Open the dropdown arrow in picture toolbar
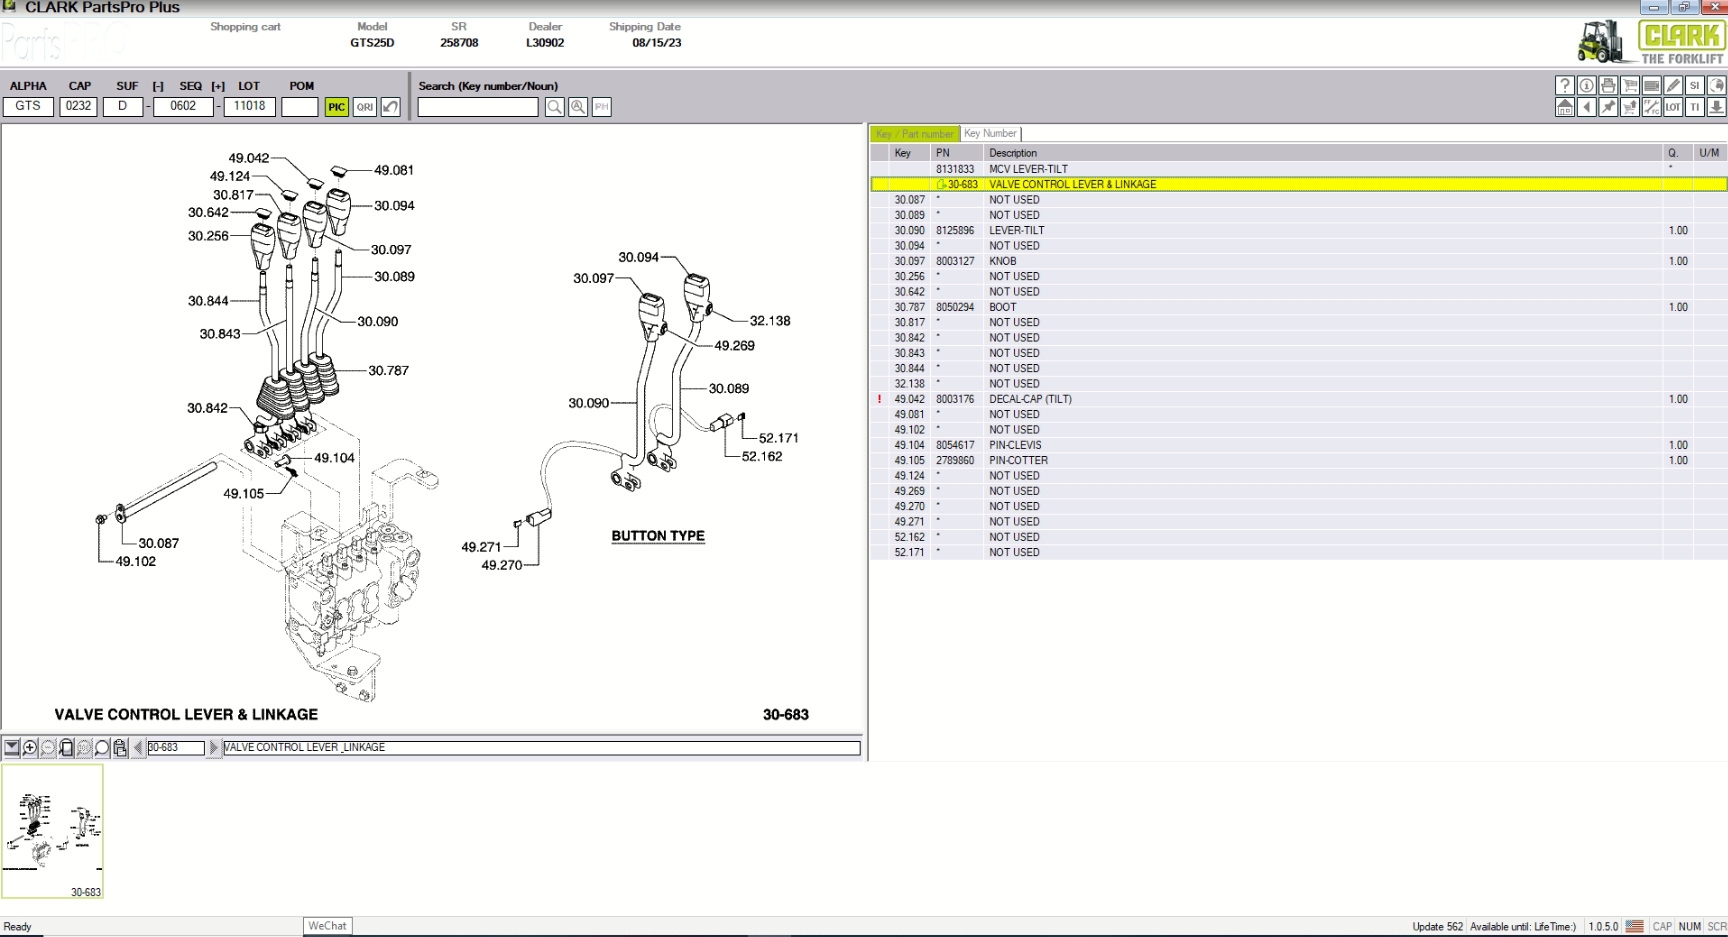The height and width of the screenshot is (937, 1728). pos(12,747)
